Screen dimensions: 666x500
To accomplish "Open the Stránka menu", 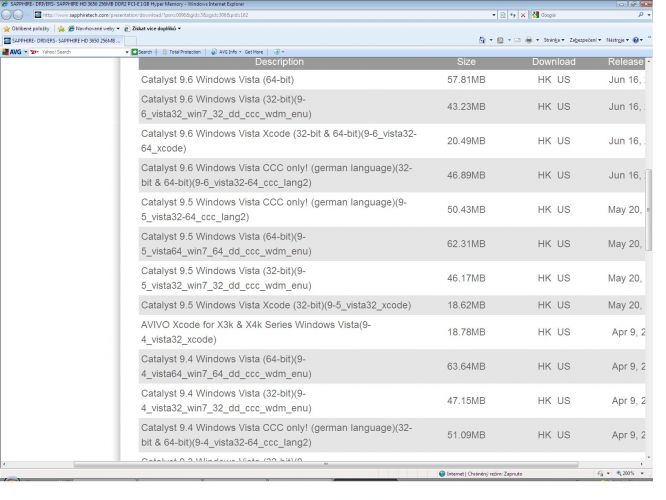I will (554, 40).
